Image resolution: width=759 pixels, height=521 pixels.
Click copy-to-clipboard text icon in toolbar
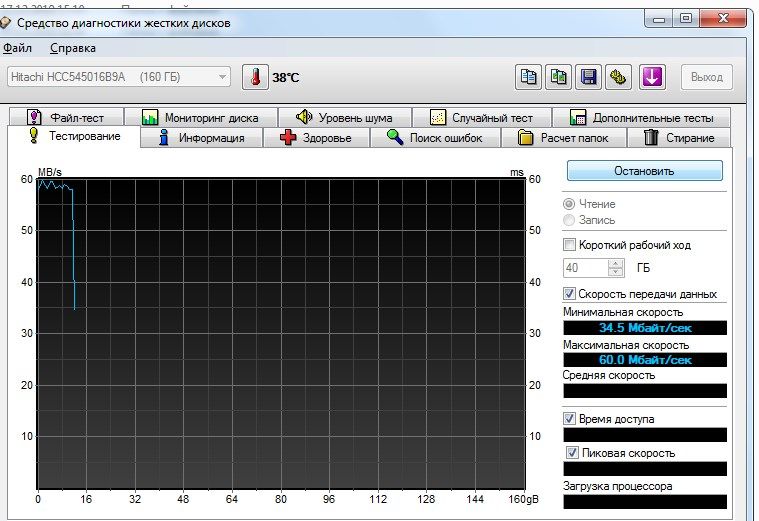coord(528,77)
